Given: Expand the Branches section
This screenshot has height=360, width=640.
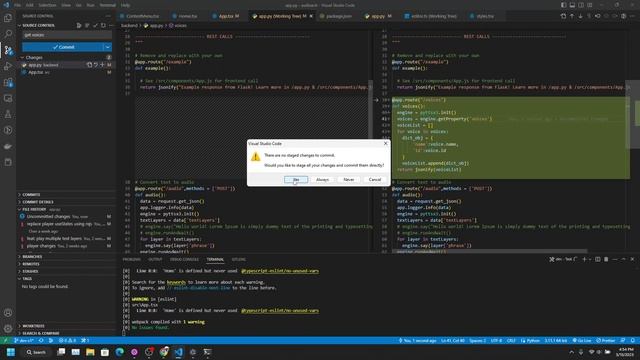Looking at the screenshot, I should pos(67,257).
